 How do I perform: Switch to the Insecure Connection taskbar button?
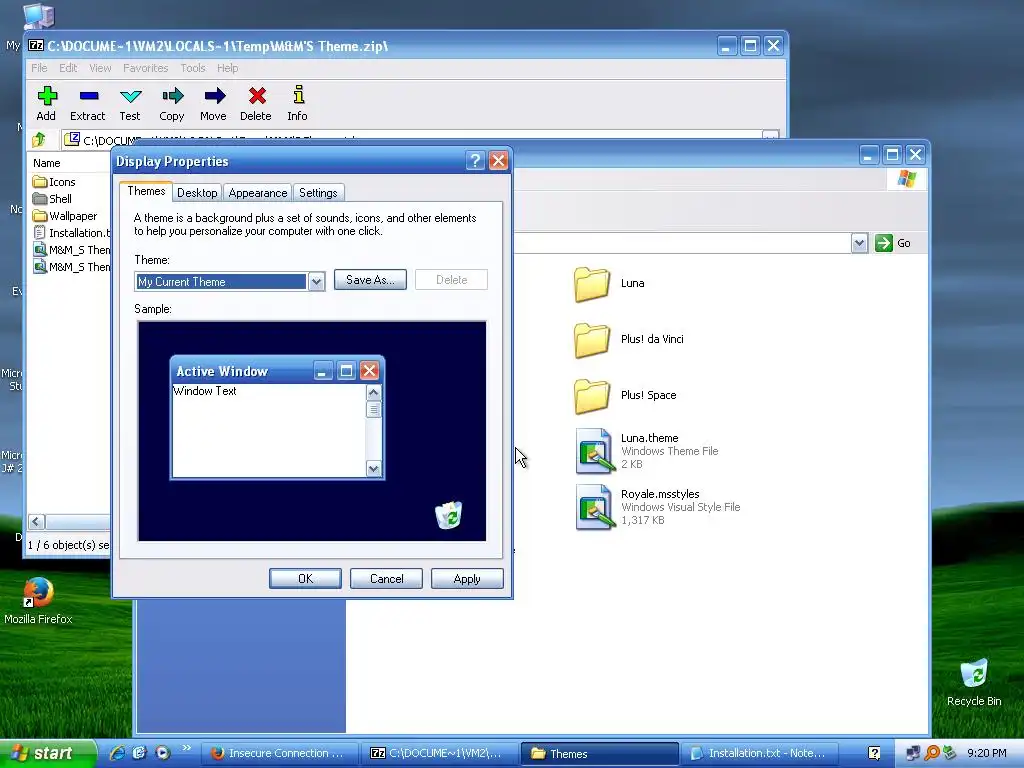tap(279, 753)
